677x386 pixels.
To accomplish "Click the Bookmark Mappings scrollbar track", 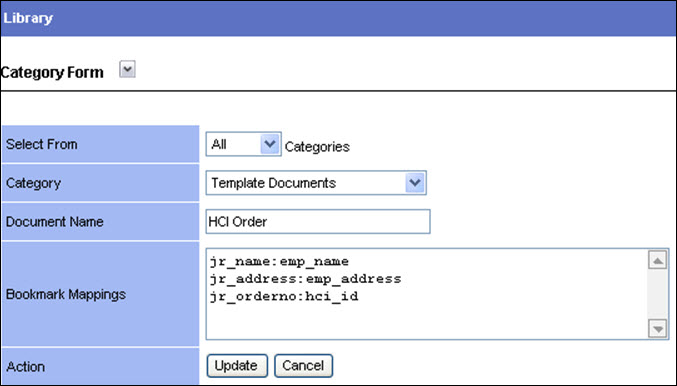I will 658,294.
